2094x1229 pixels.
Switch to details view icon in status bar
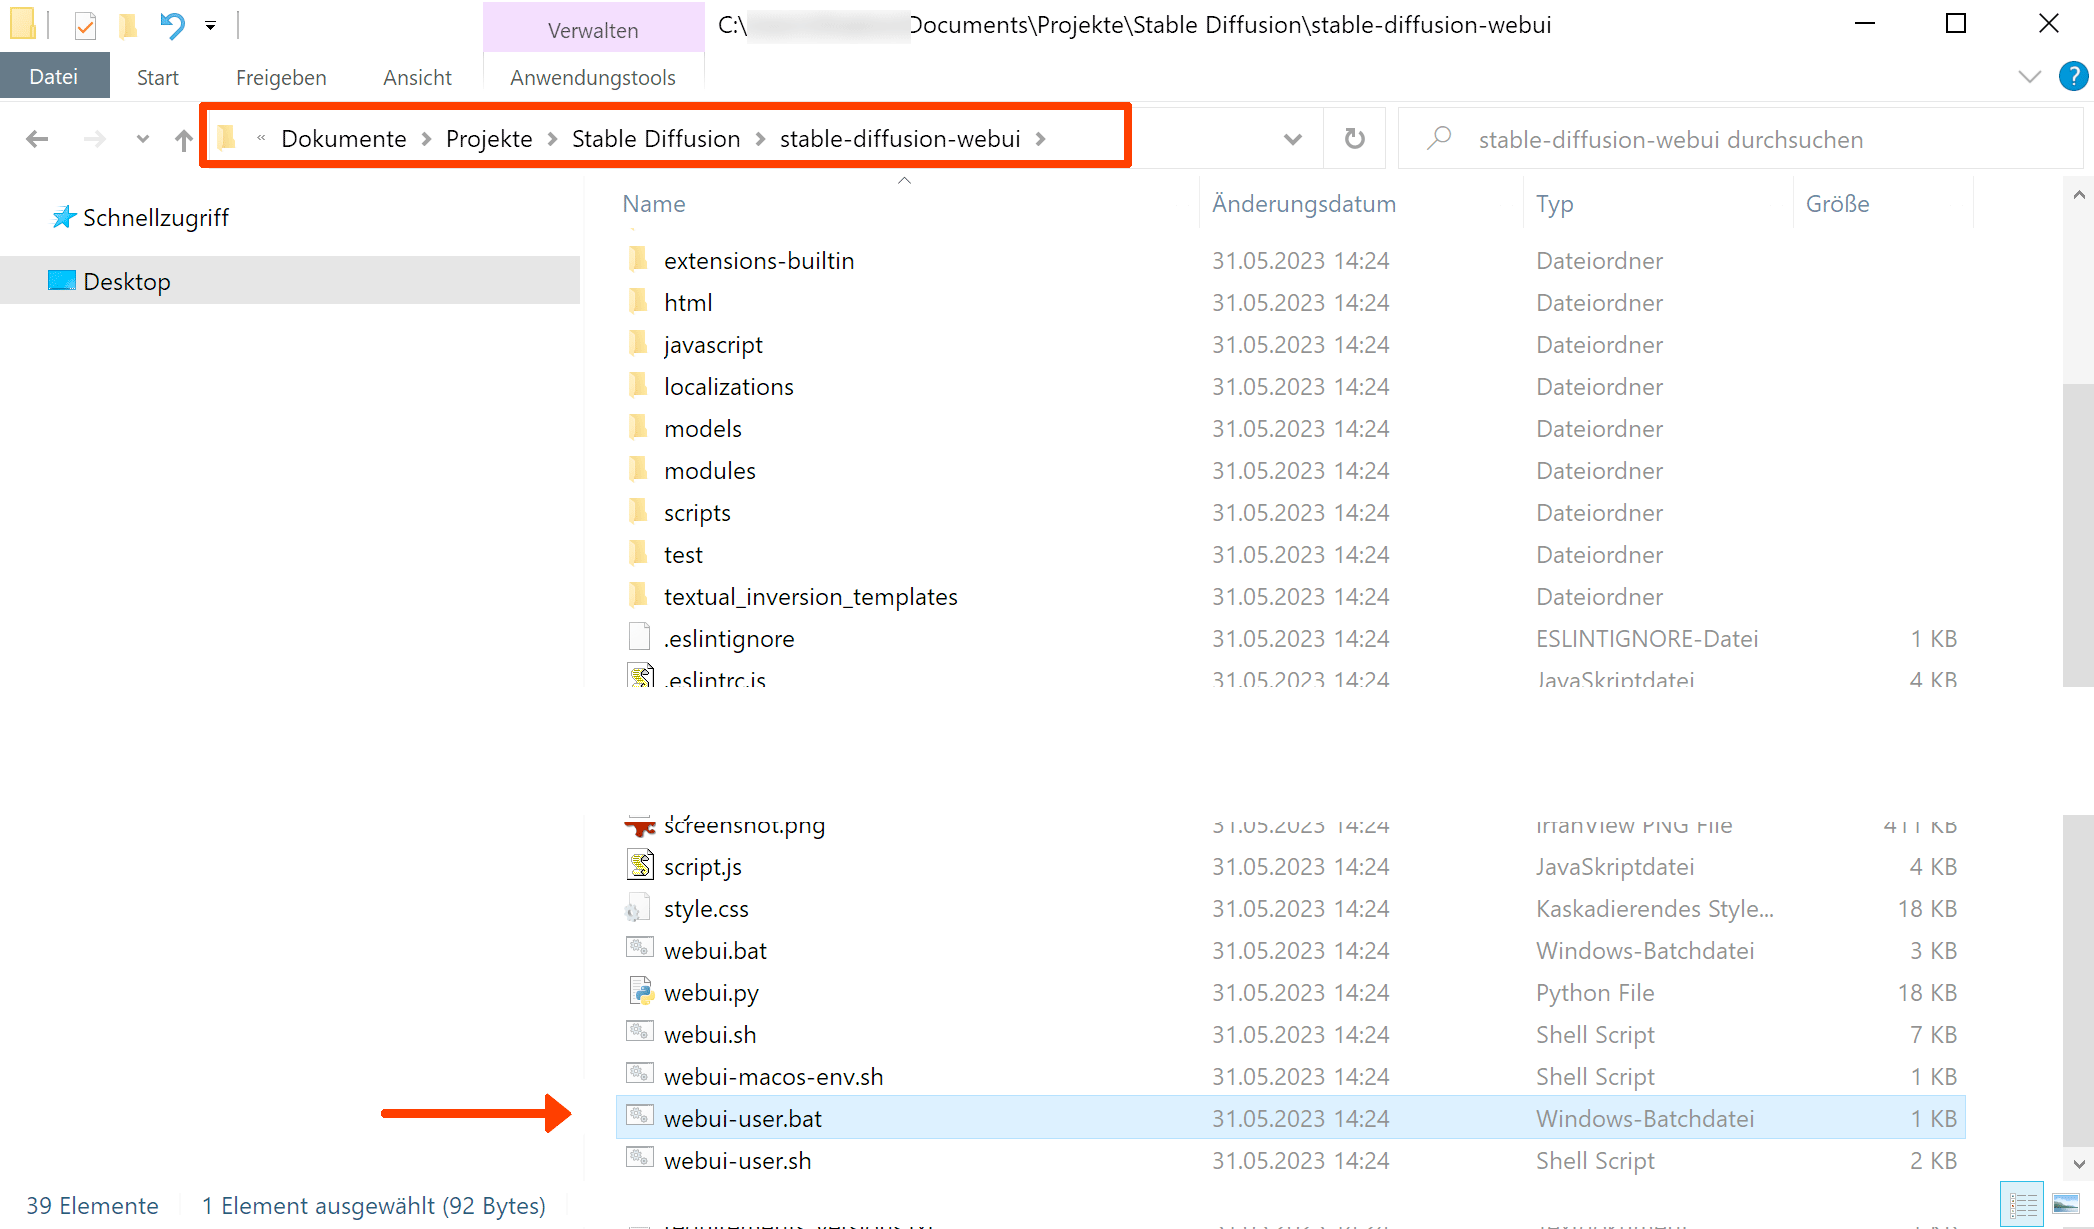tap(2023, 1205)
